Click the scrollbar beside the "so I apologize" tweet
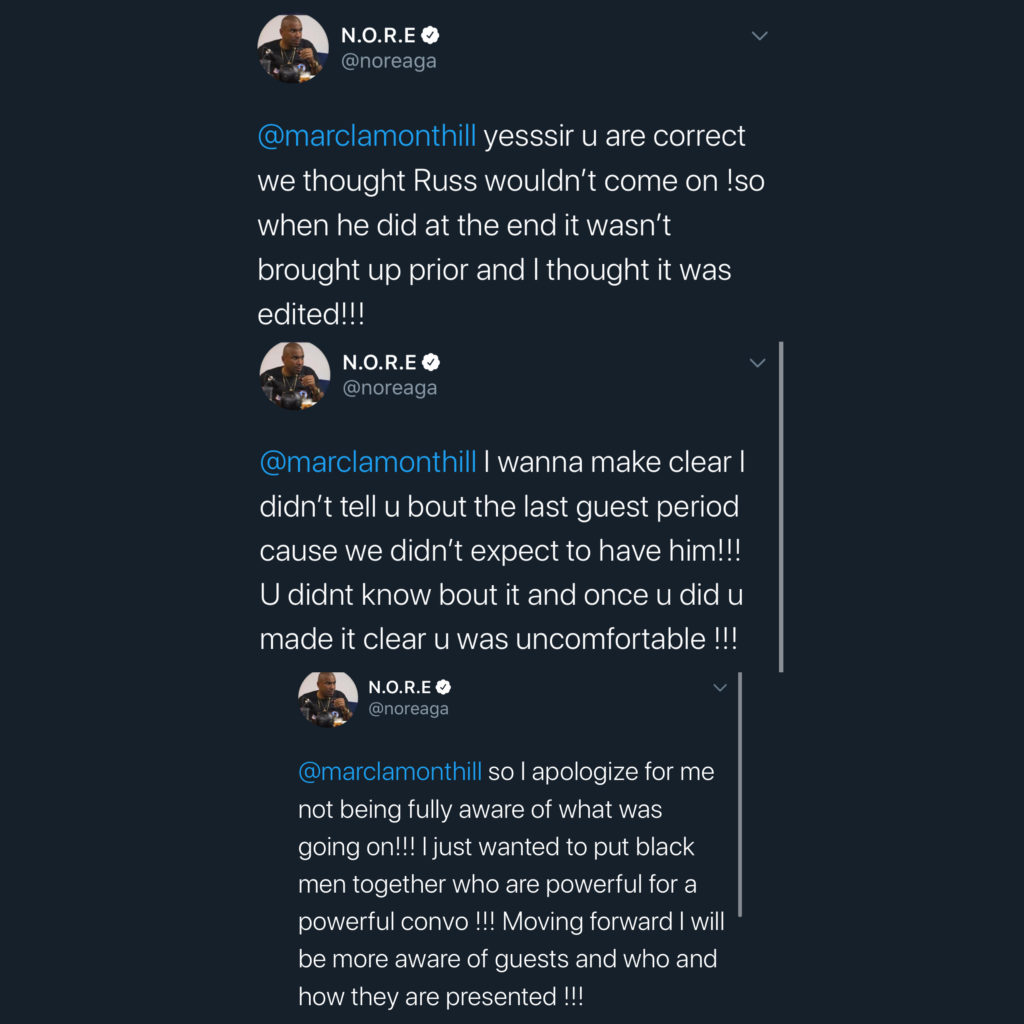Image resolution: width=1024 pixels, height=1024 pixels. tap(739, 795)
